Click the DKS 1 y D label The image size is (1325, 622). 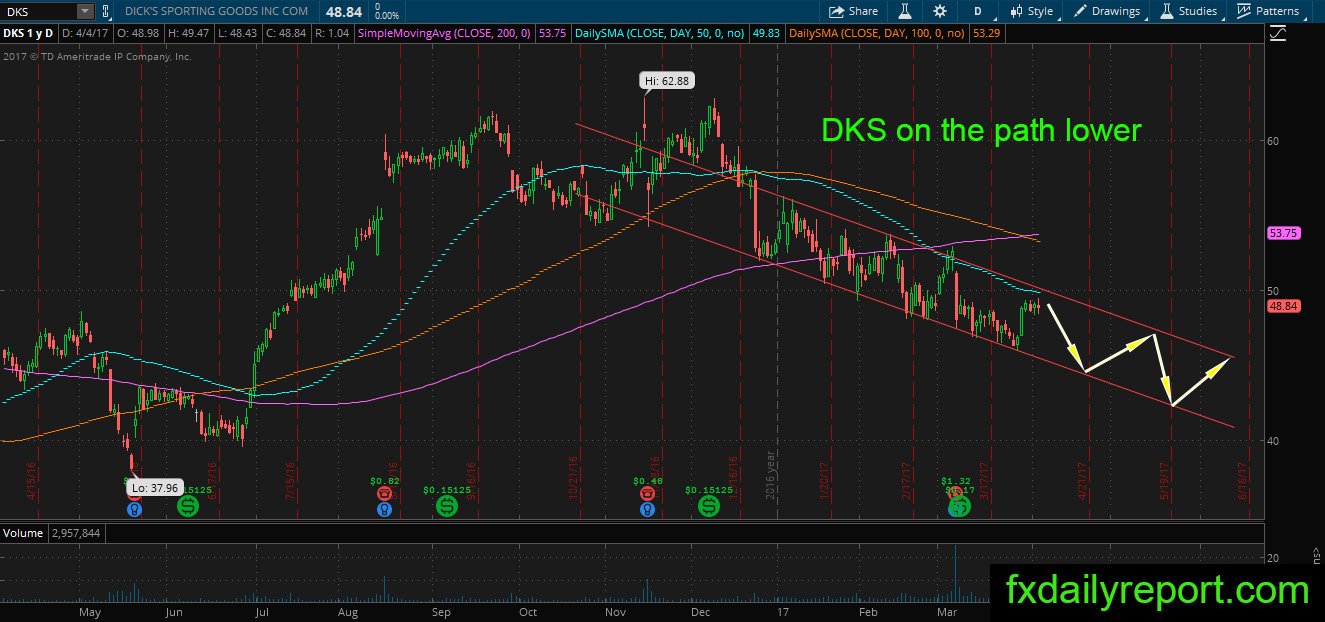(x=30, y=33)
